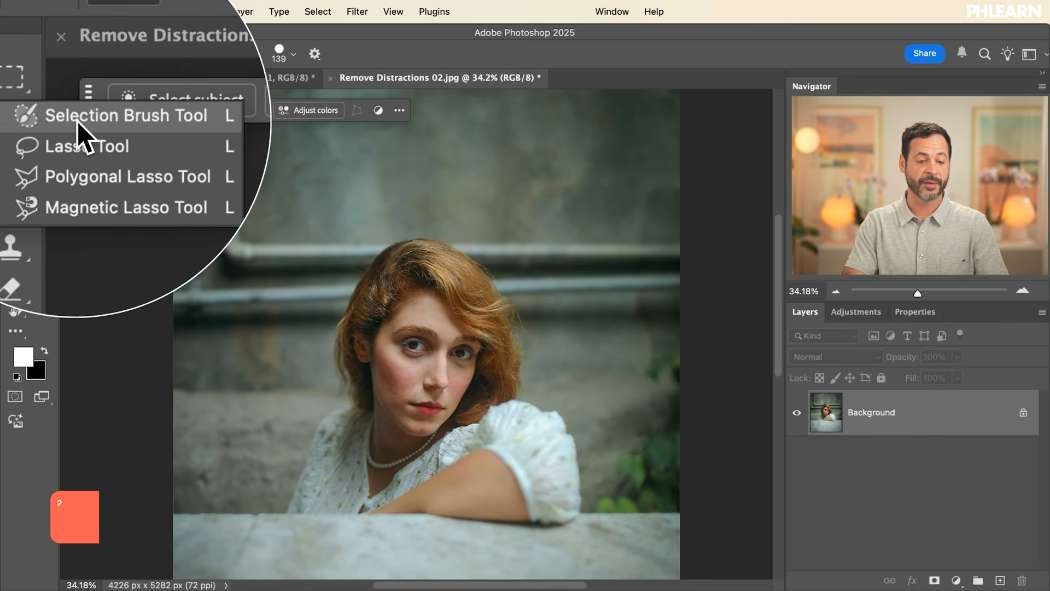The height and width of the screenshot is (591, 1050).
Task: Open Navigator panel flyout menu
Action: point(1041,86)
